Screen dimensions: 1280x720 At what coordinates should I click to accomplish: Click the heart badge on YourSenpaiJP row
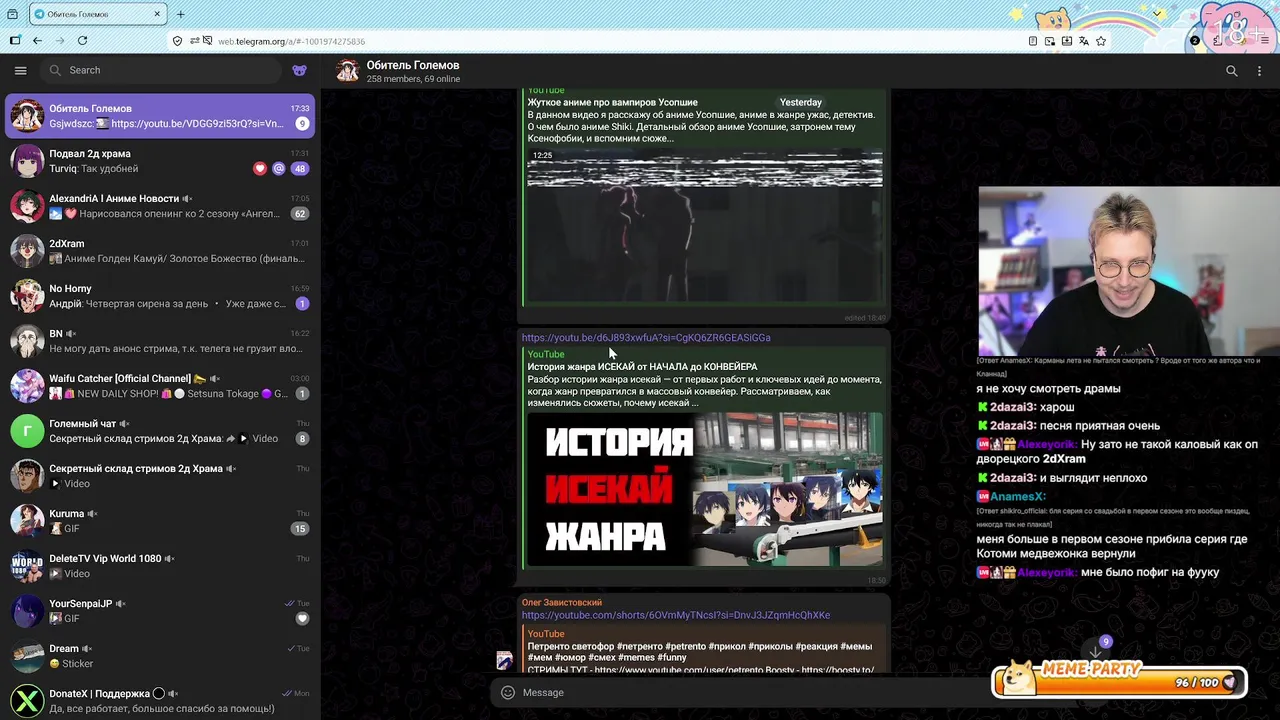[302, 619]
